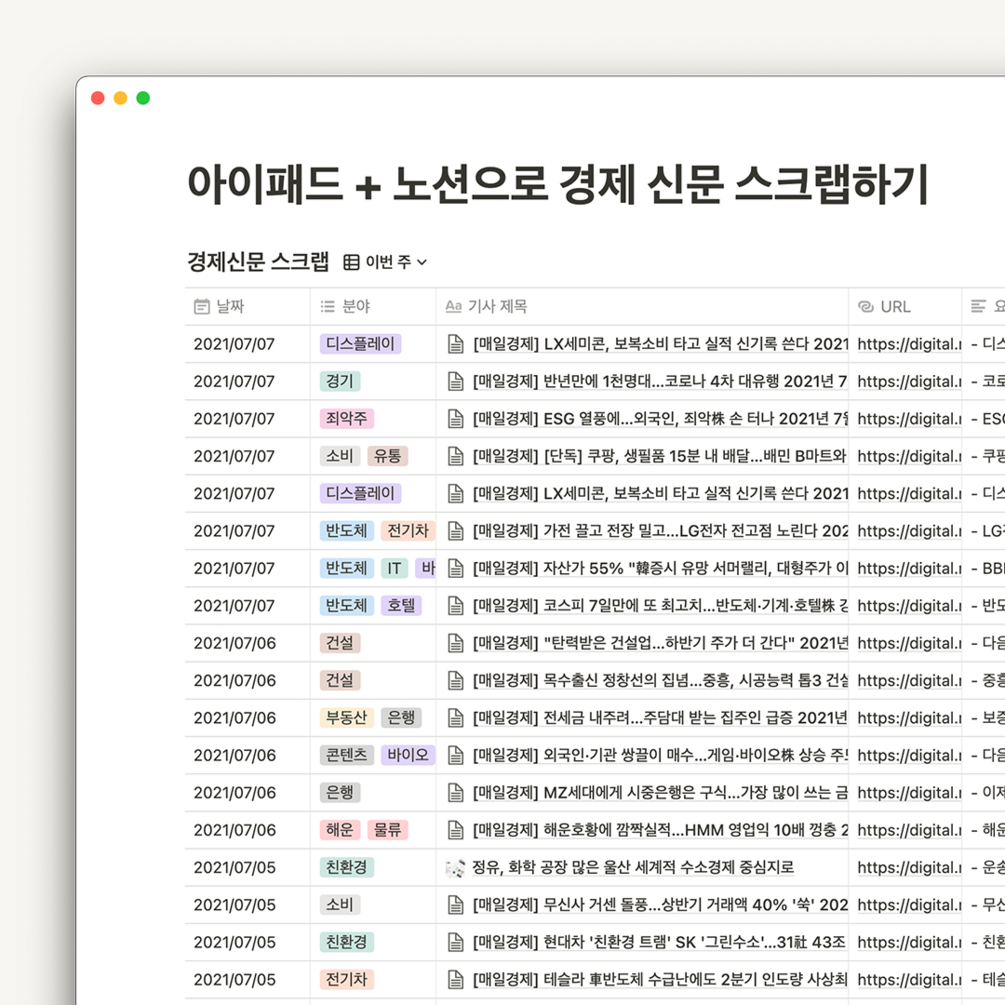Click the image icon of 정유, 화학 공장 article

click(x=455, y=868)
